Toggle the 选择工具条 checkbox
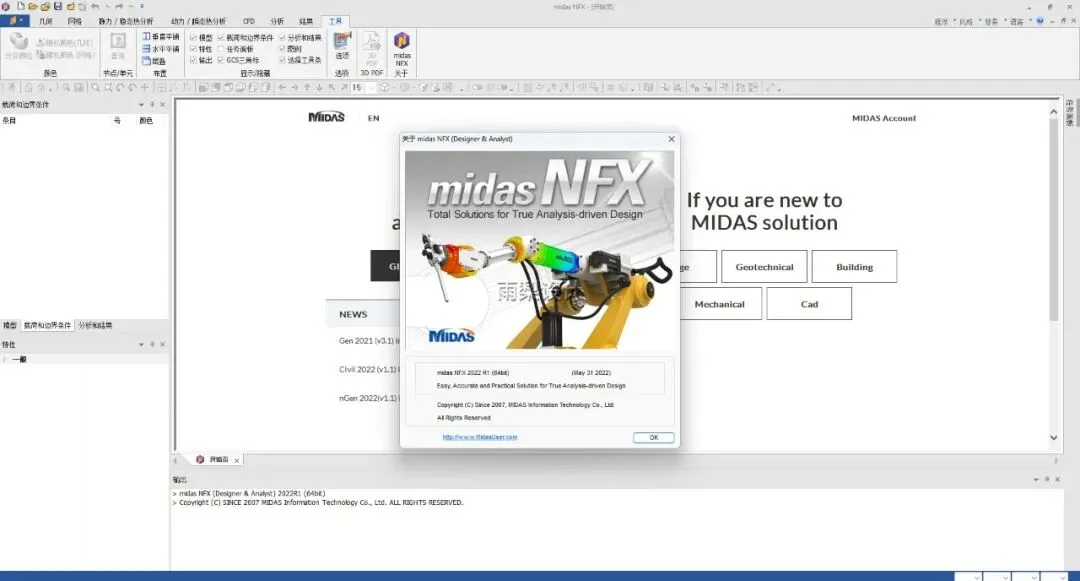This screenshot has width=1080, height=581. click(282, 60)
